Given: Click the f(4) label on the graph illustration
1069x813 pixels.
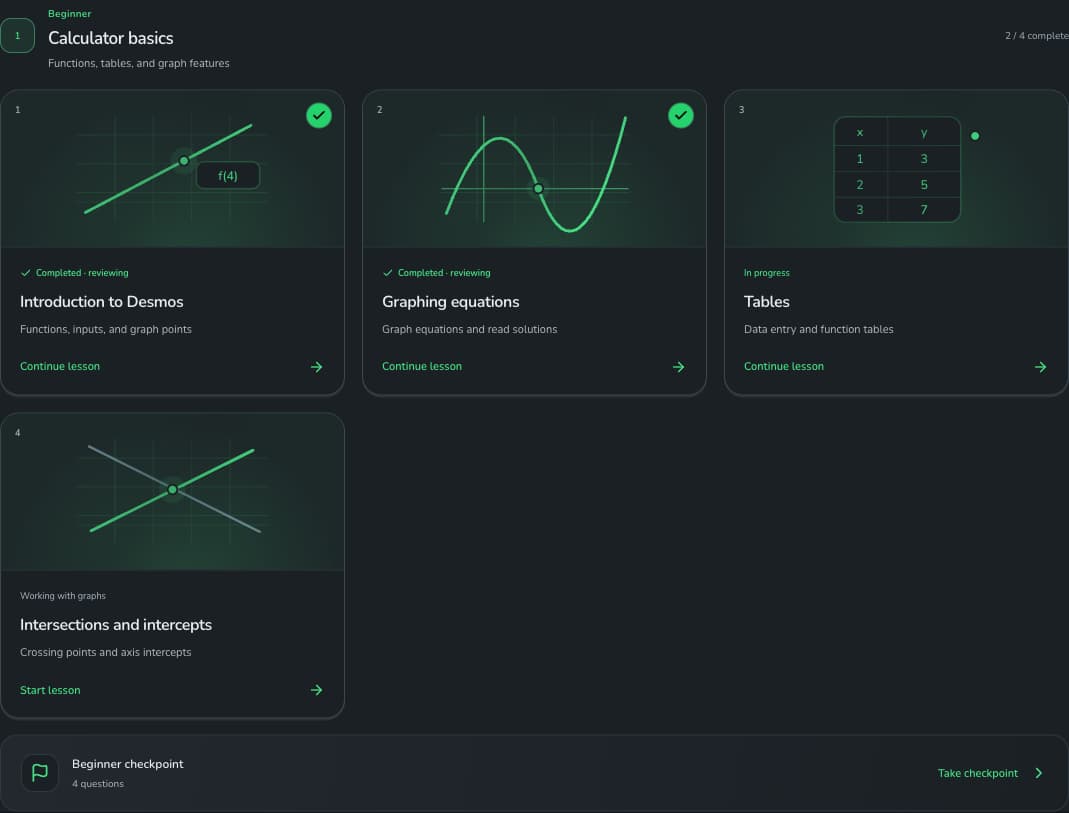Looking at the screenshot, I should 228,176.
